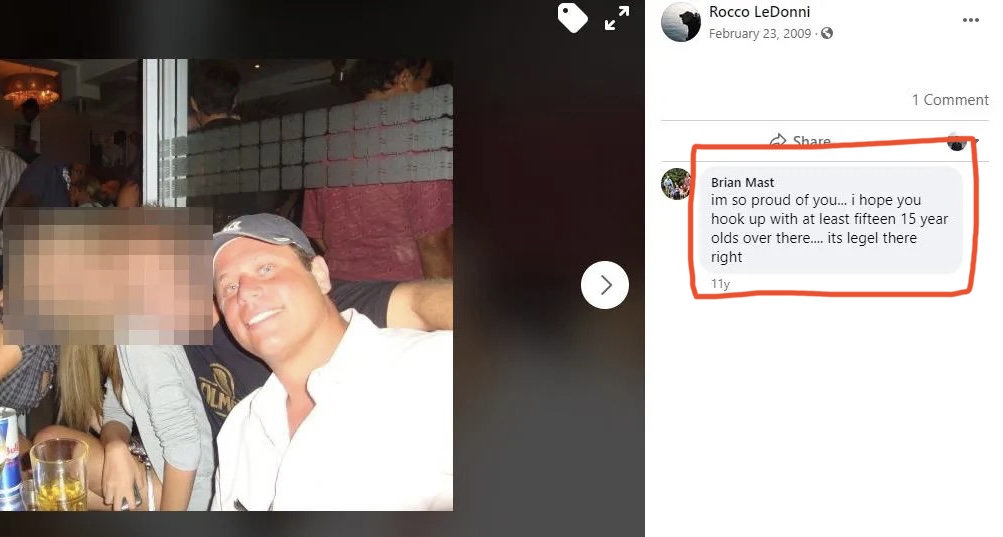Enter fullscreen with the expand arrows icon
Image resolution: width=1003 pixels, height=537 pixels.
[x=617, y=18]
